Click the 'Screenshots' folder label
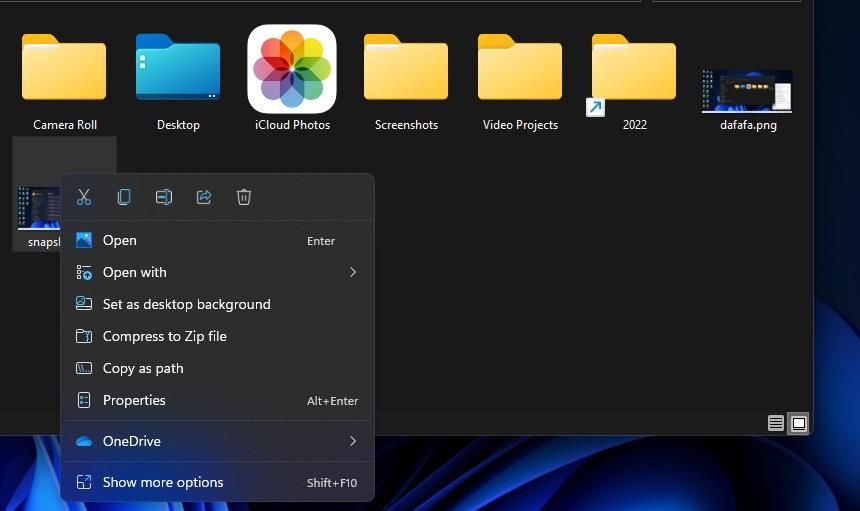 pos(406,125)
